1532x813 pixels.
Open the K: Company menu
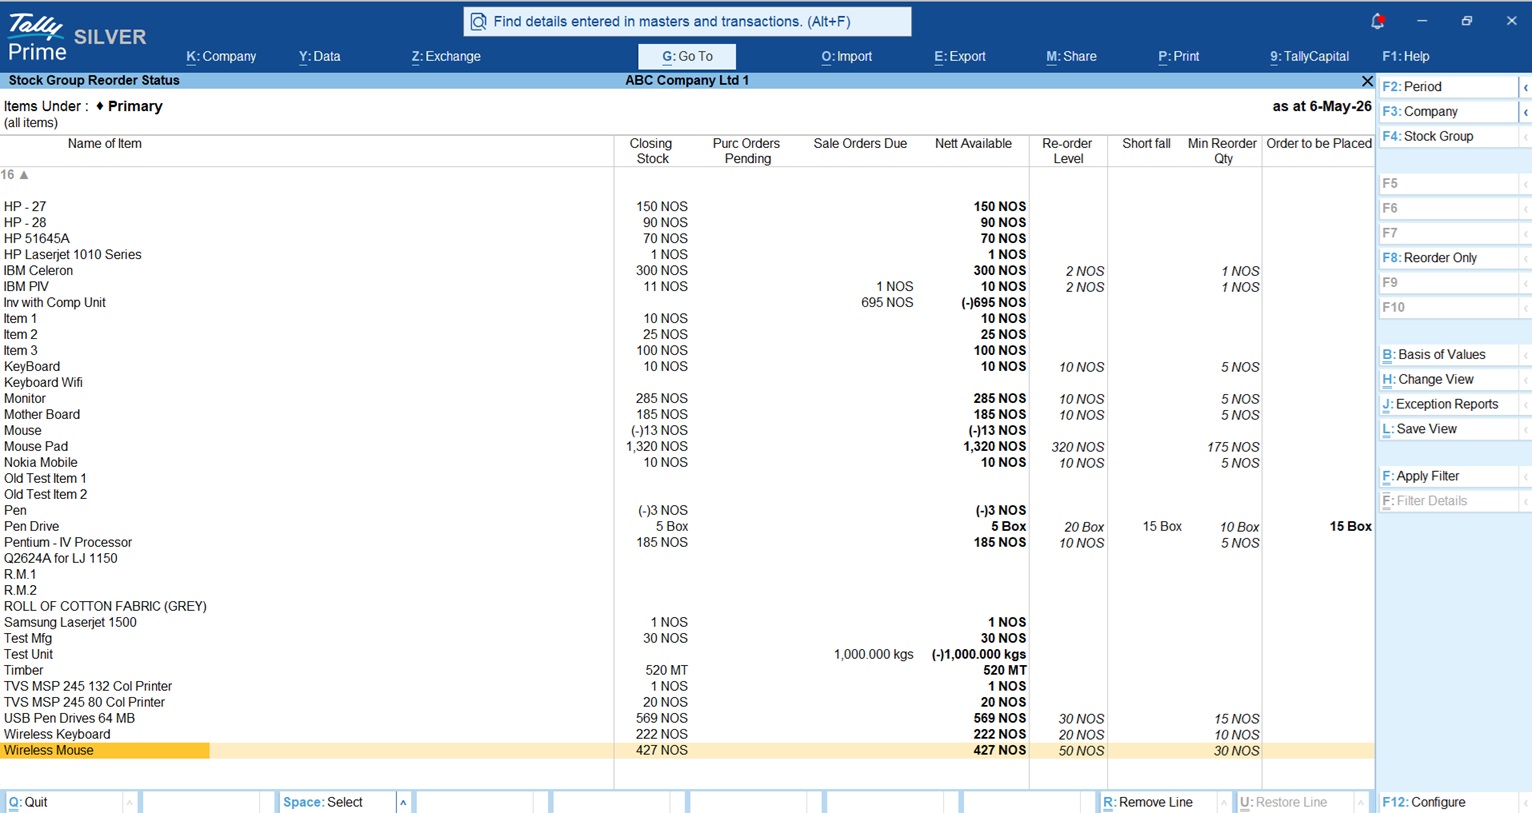[x=221, y=57]
